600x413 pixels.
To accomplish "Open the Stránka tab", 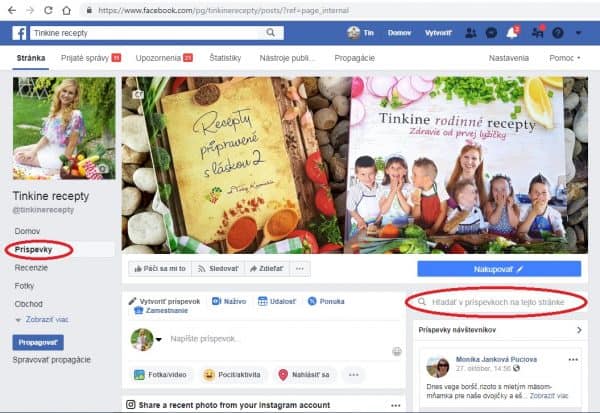I will (x=31, y=58).
